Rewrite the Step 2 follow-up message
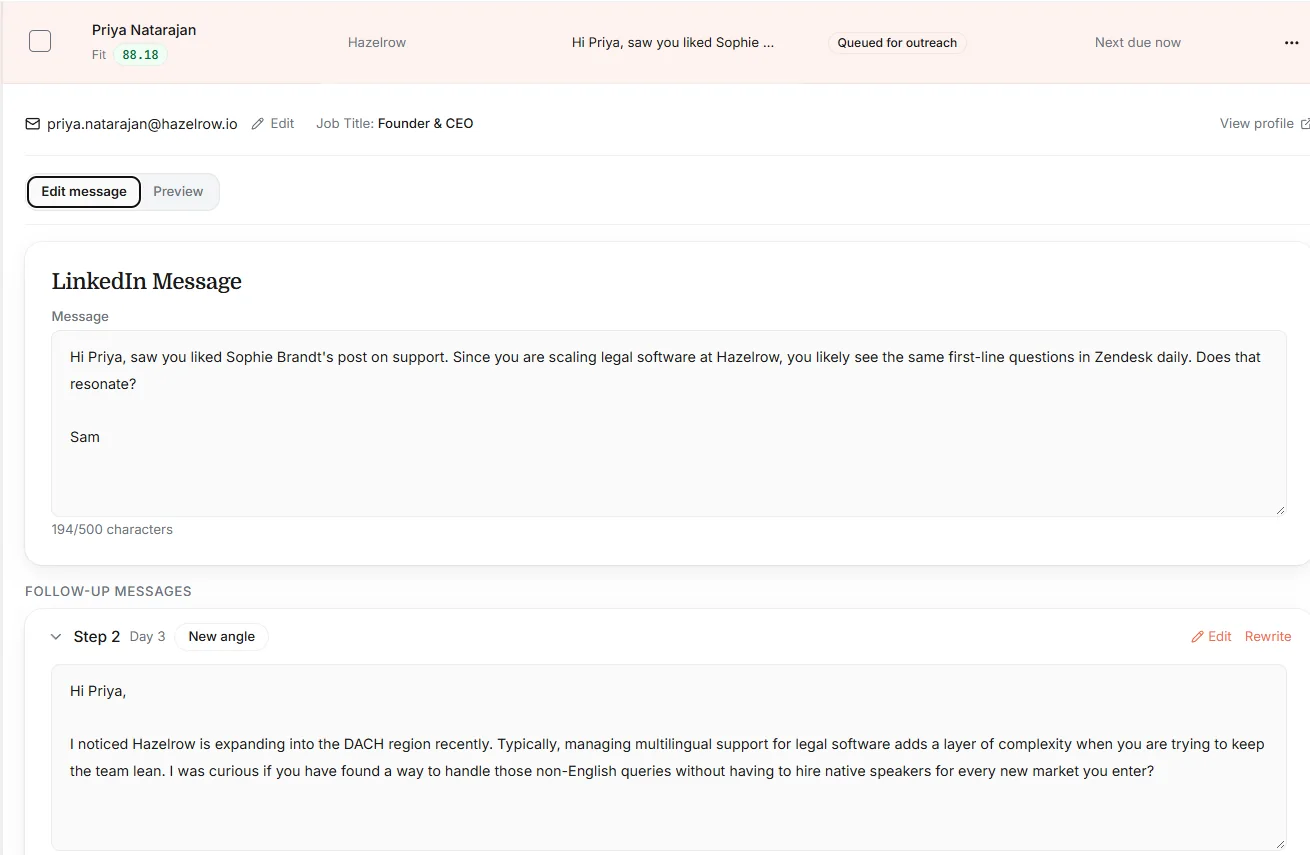 click(x=1268, y=637)
